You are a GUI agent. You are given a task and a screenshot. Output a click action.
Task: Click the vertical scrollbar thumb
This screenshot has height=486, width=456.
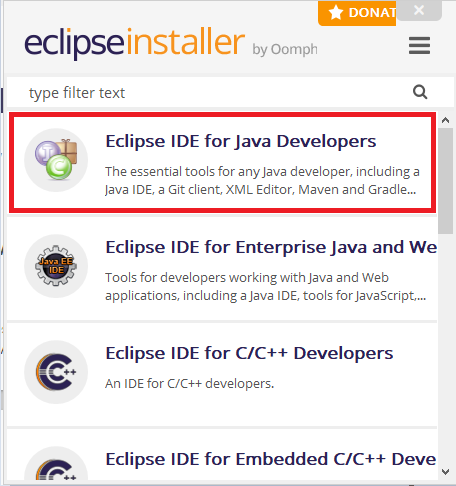pos(445,181)
